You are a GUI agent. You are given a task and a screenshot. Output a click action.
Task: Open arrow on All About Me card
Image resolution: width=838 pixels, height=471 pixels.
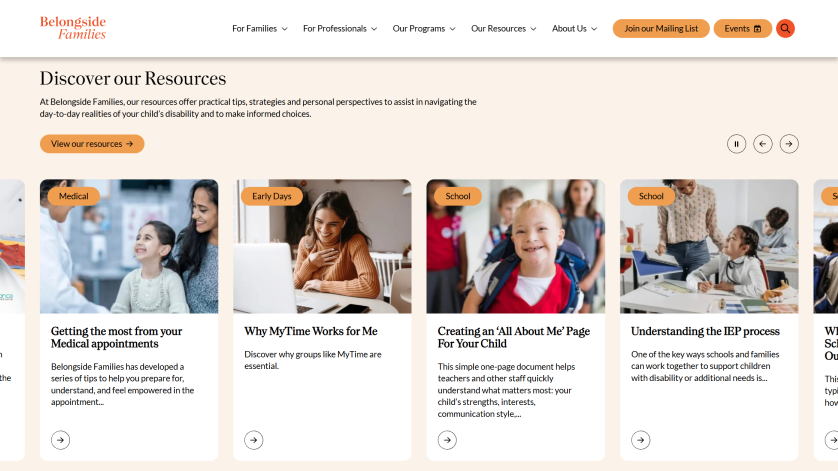[447, 440]
